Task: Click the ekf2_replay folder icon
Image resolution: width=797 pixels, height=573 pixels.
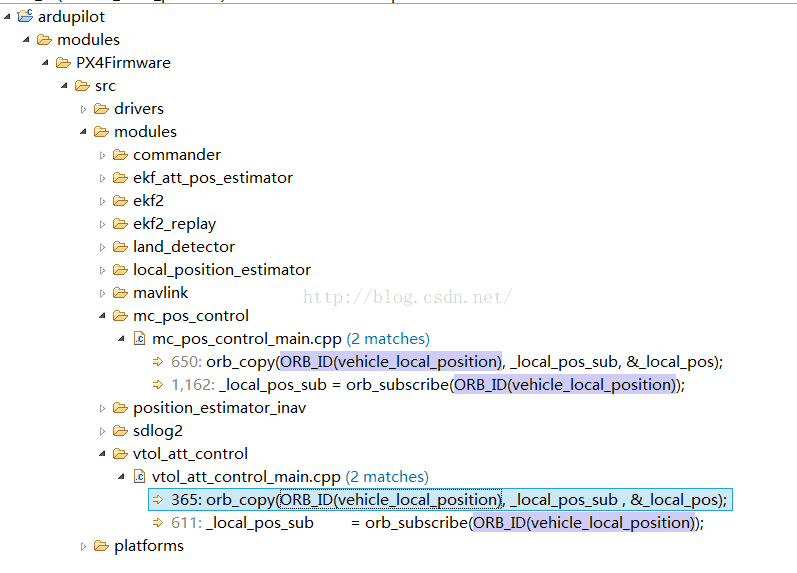Action: (x=120, y=224)
